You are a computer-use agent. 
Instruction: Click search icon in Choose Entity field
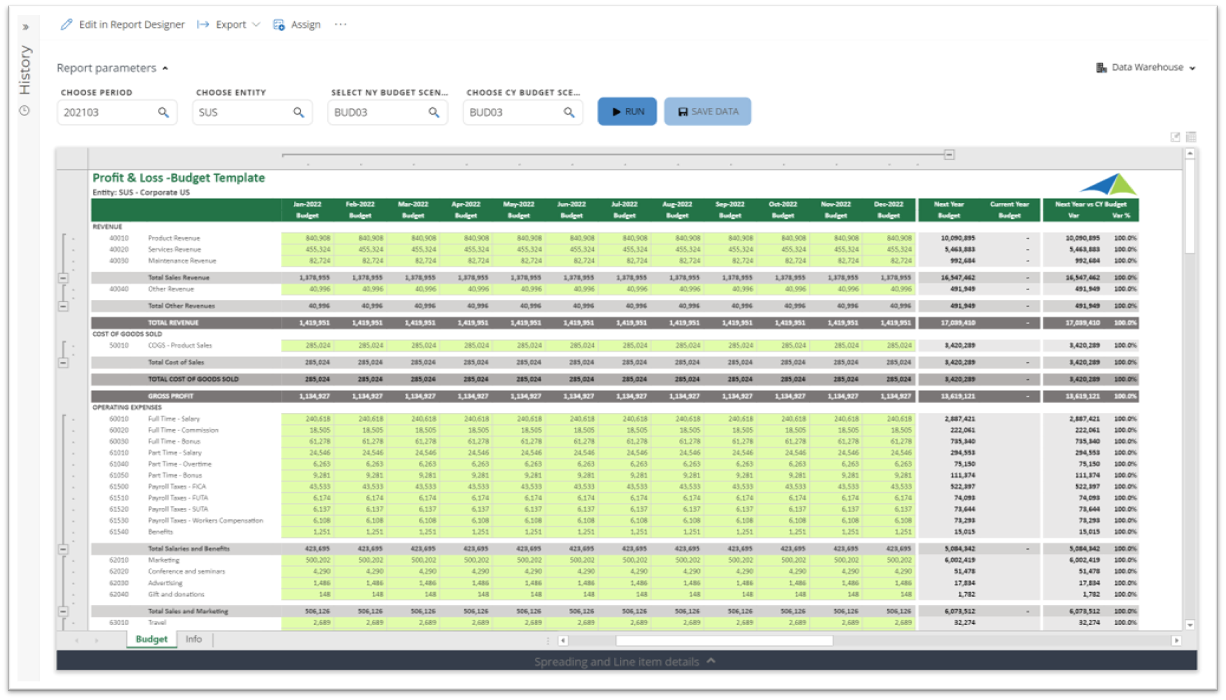tap(298, 113)
